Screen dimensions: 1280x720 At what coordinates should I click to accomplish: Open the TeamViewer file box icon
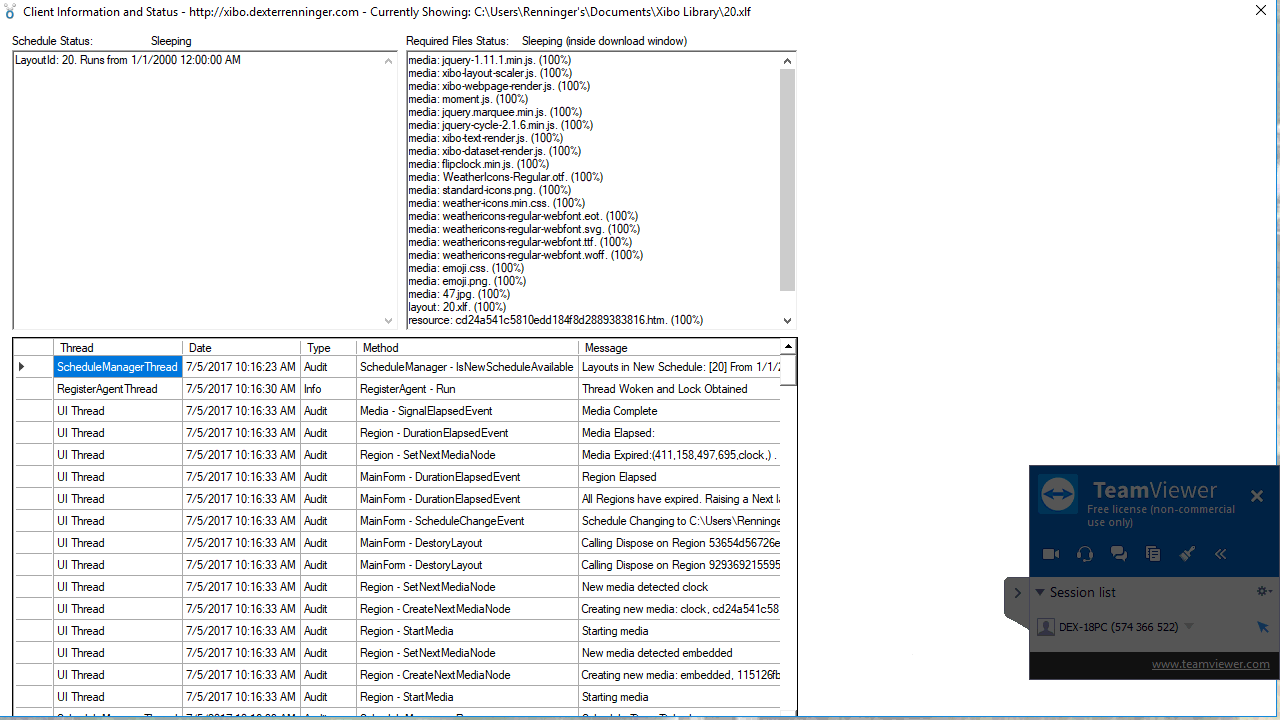click(x=1153, y=554)
